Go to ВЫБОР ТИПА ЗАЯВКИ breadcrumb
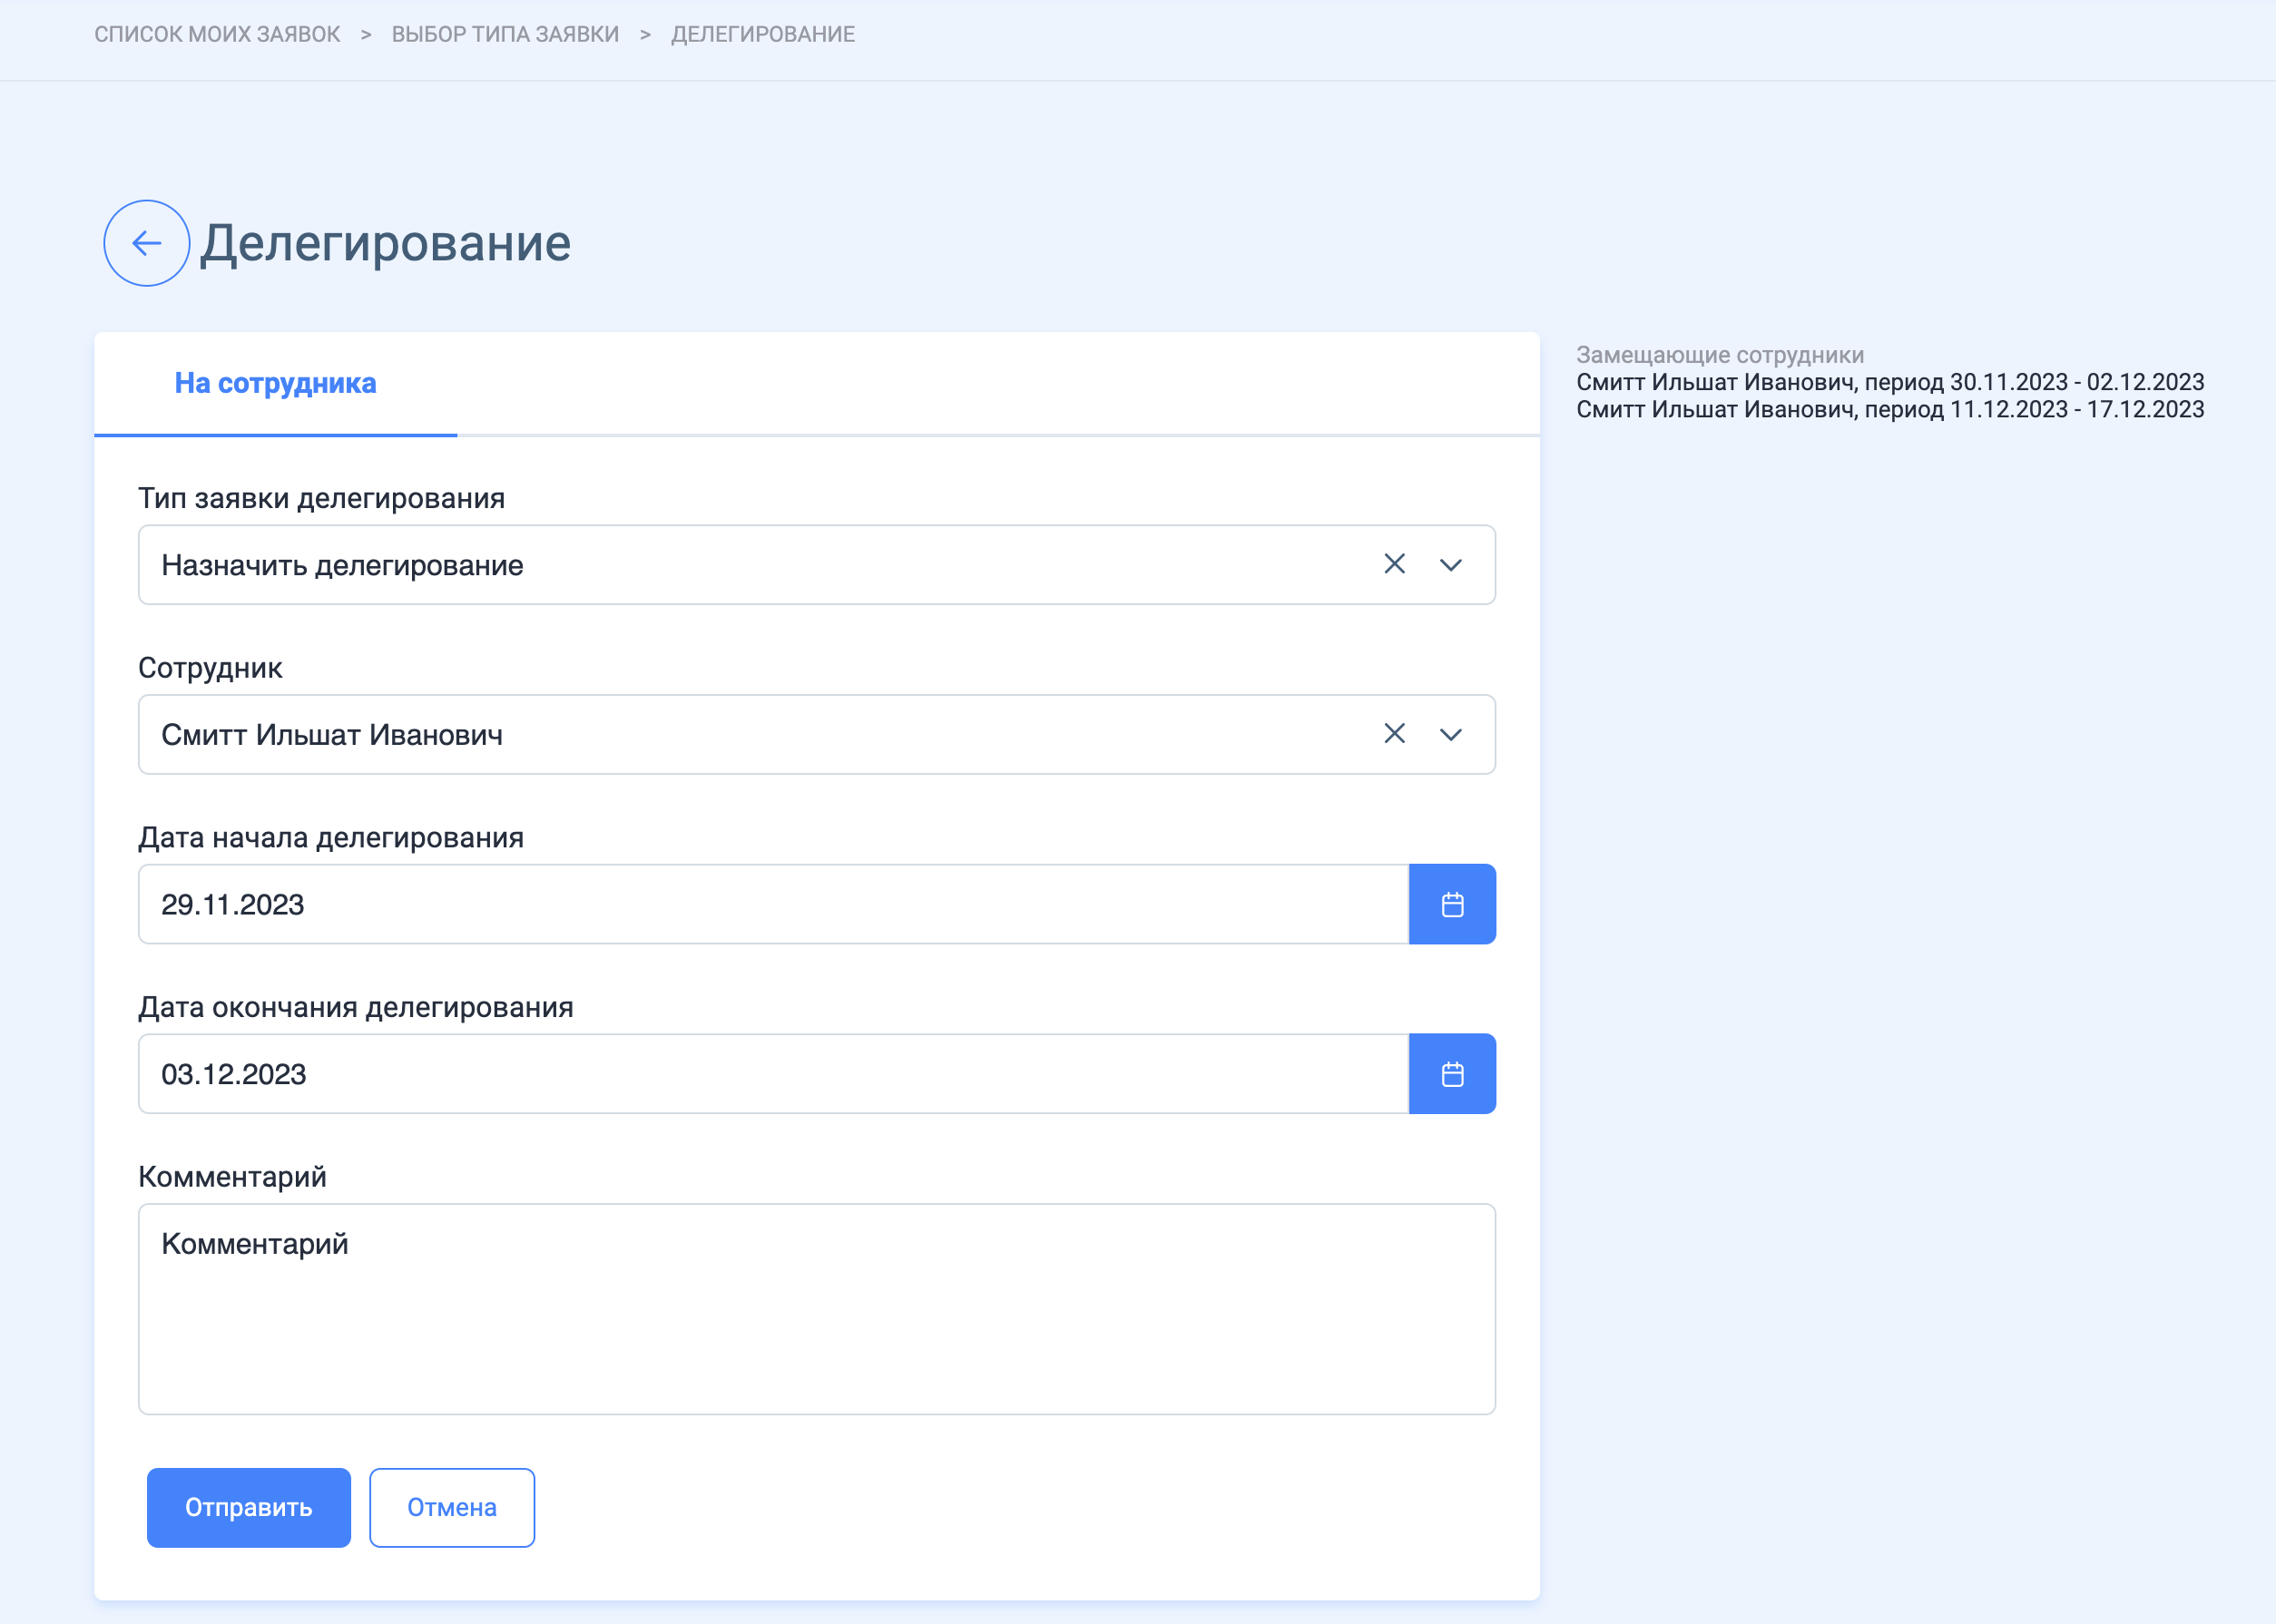The image size is (2276, 1624). tap(505, 34)
